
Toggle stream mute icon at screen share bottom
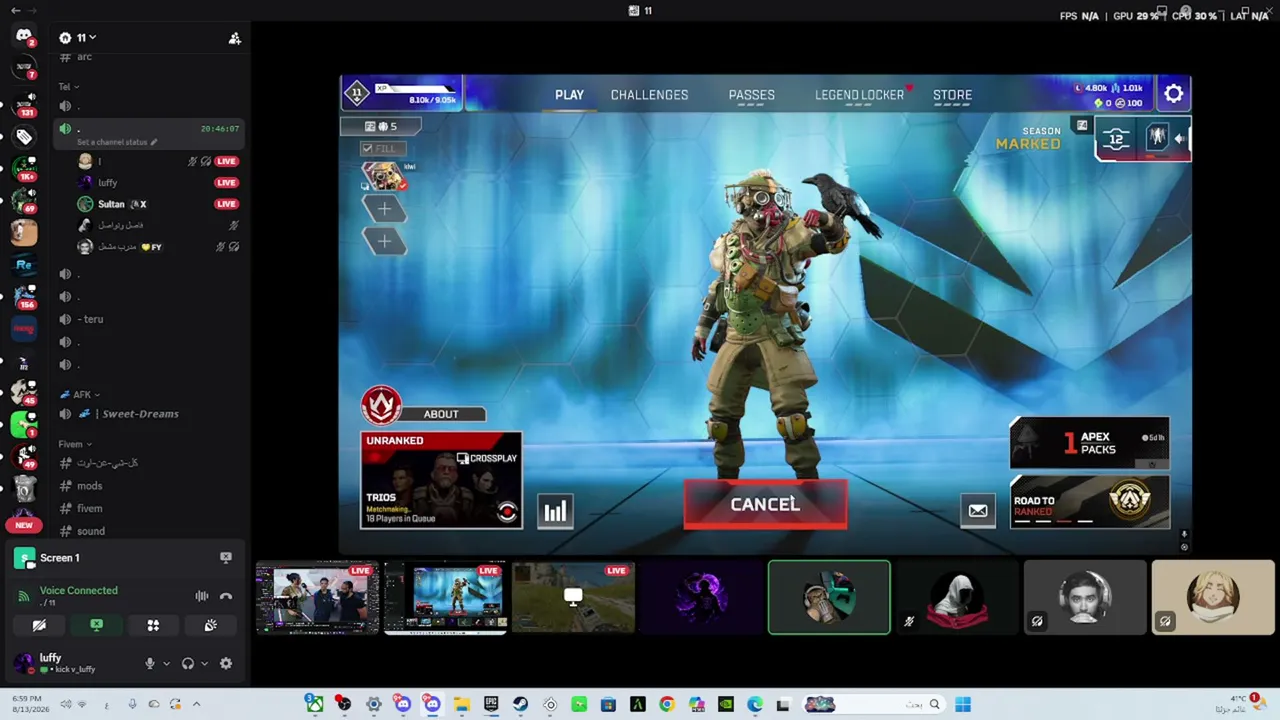[1184, 534]
